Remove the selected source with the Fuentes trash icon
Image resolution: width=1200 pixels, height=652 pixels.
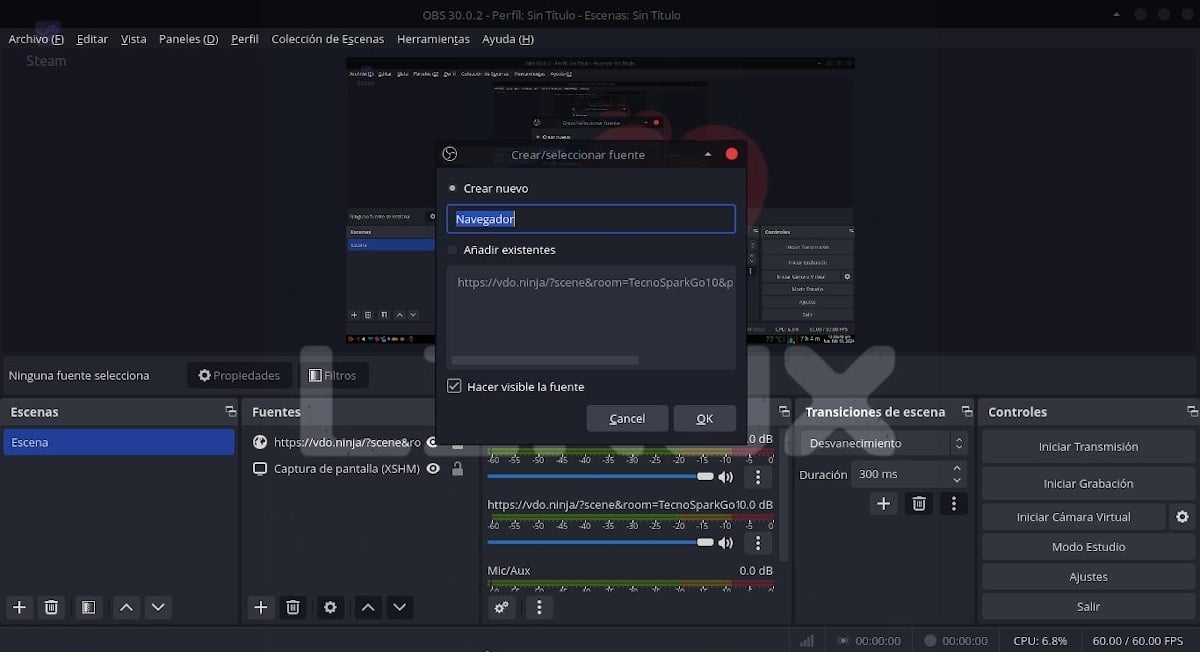click(x=293, y=607)
